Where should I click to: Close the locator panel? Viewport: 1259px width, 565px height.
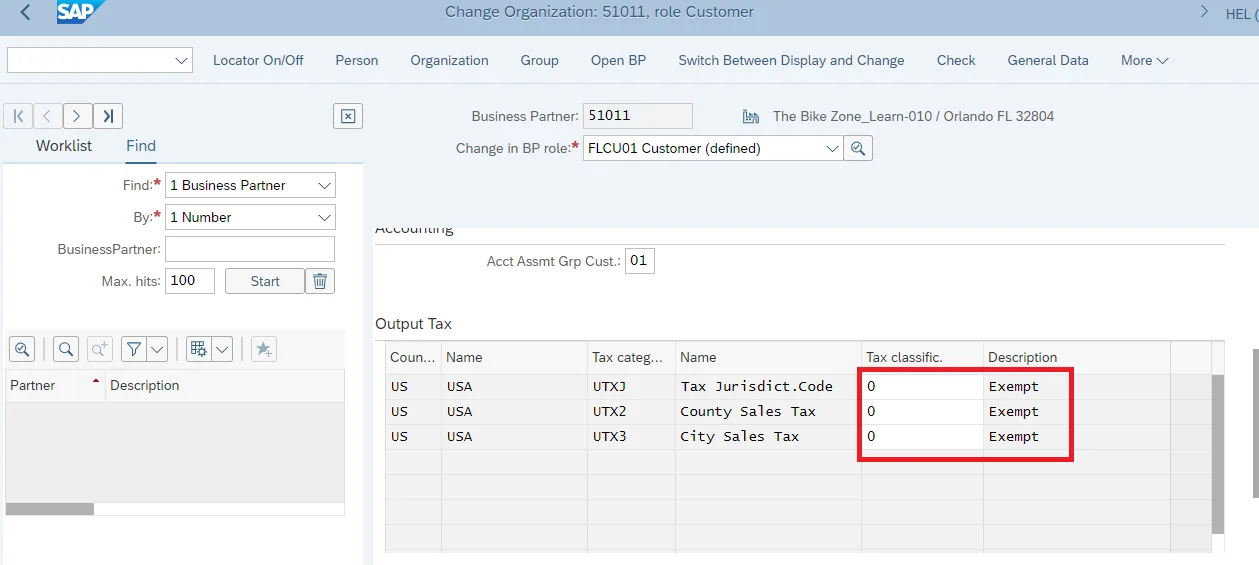tap(347, 116)
